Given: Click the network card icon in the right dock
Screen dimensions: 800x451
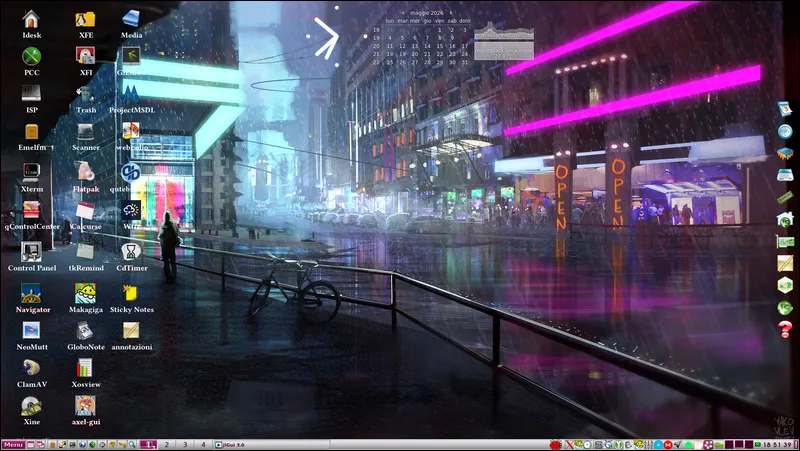Looking at the screenshot, I should pos(785,241).
